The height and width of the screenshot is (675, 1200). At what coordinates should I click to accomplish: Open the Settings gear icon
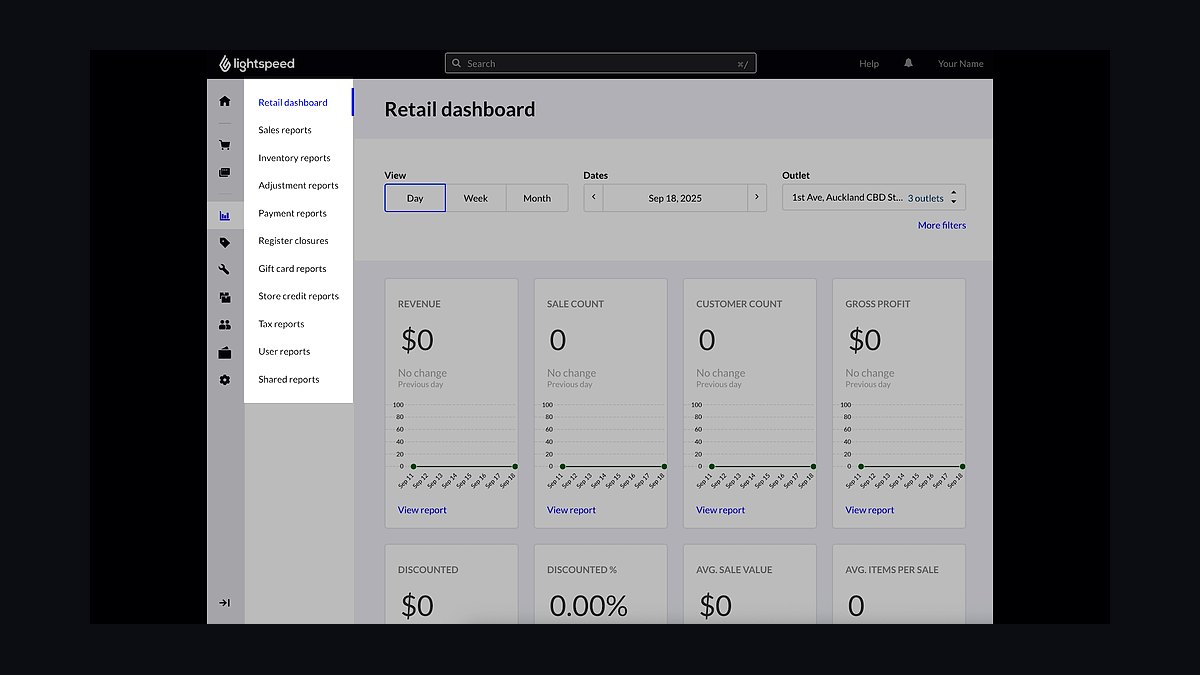click(x=225, y=380)
